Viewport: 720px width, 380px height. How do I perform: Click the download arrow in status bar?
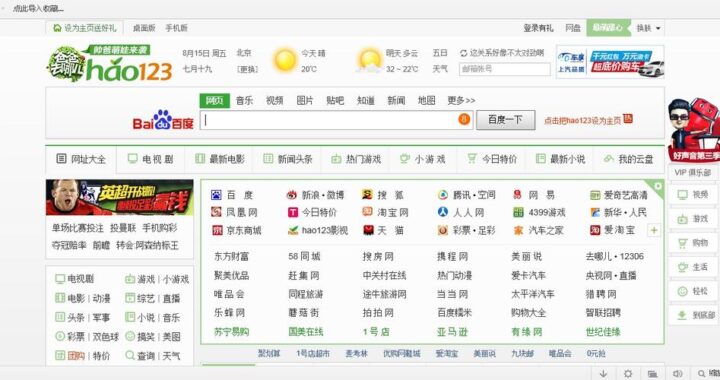(x=603, y=374)
